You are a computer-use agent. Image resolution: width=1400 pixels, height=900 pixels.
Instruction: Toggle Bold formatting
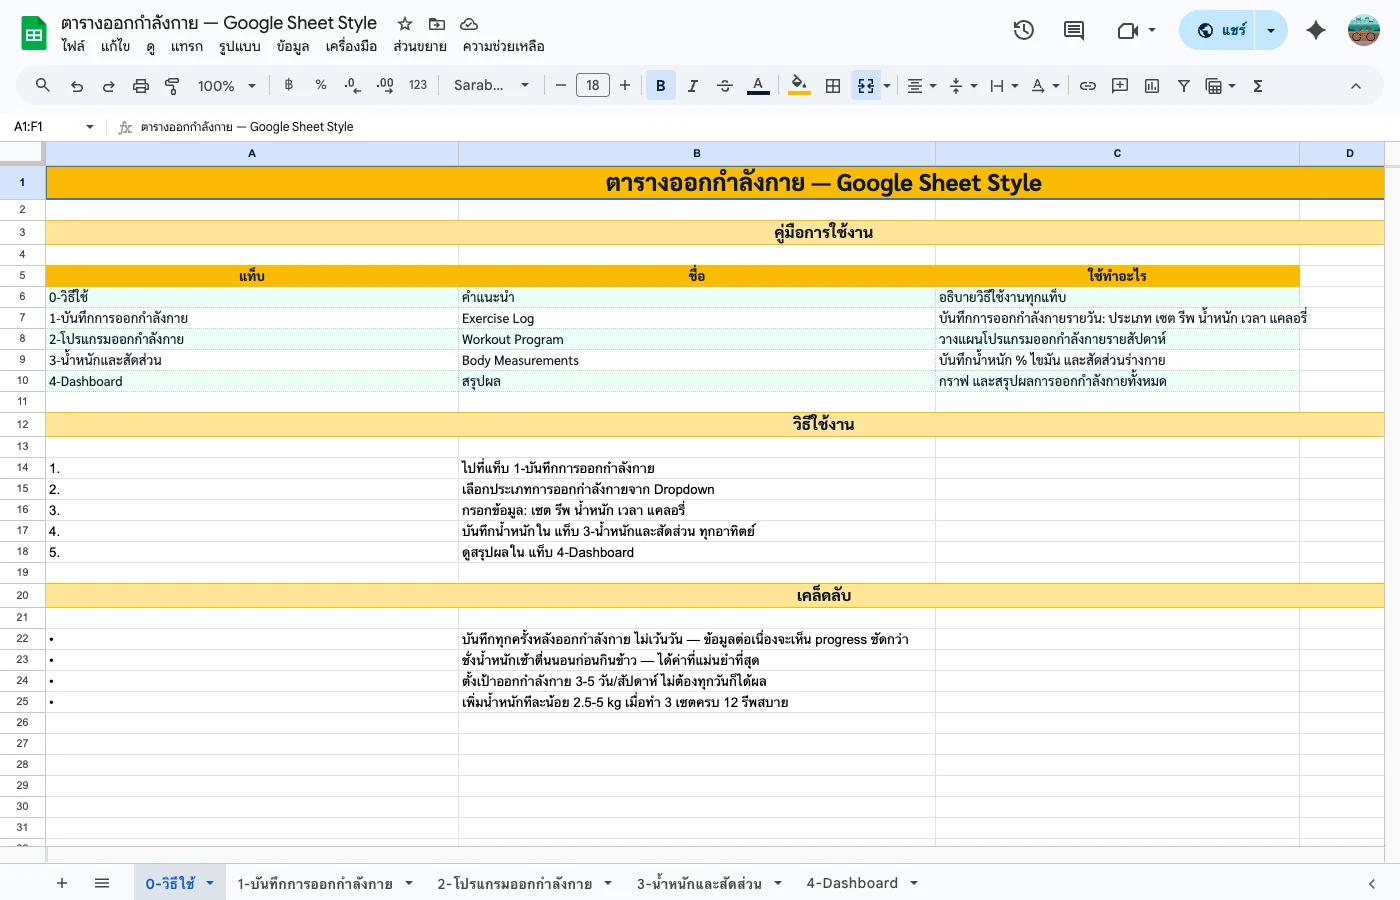coord(660,86)
